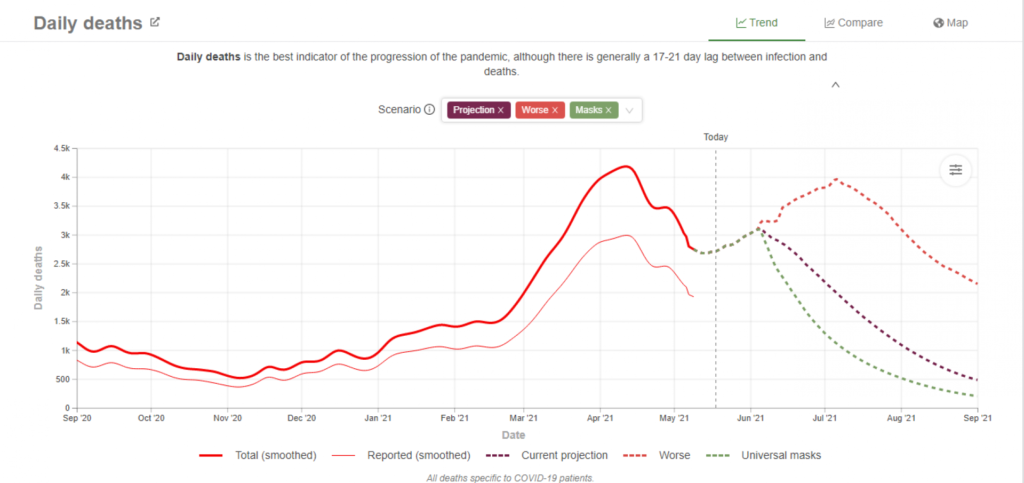Click the Trend chart icon

(741, 23)
